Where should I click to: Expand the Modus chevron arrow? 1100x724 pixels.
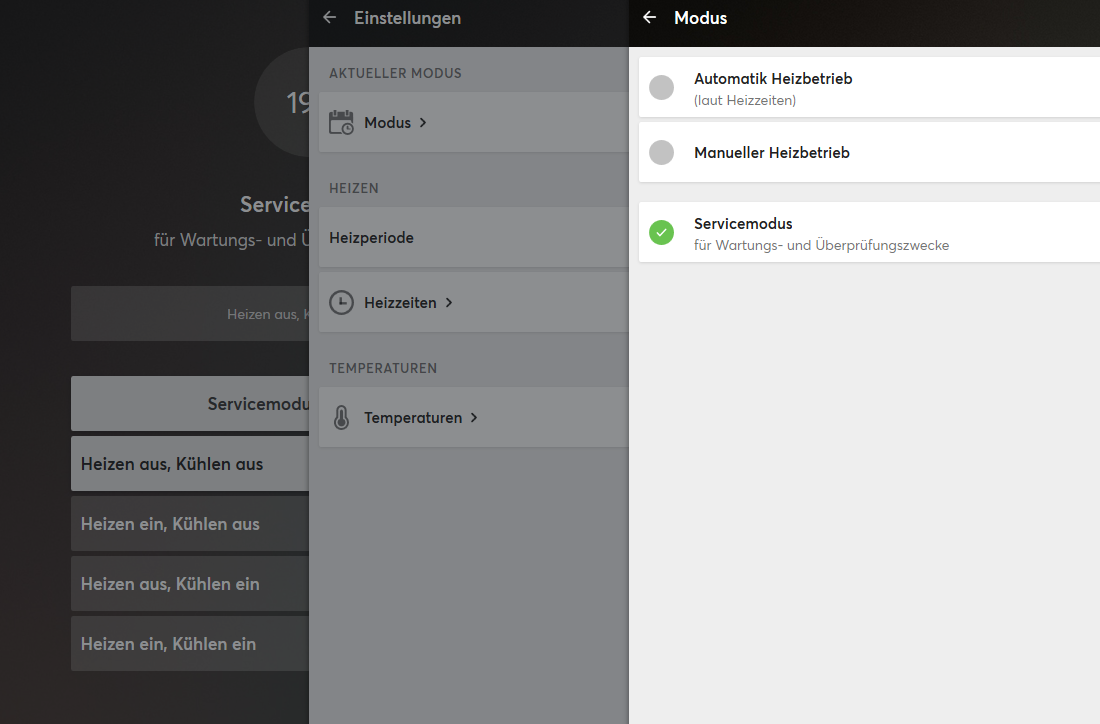click(423, 122)
